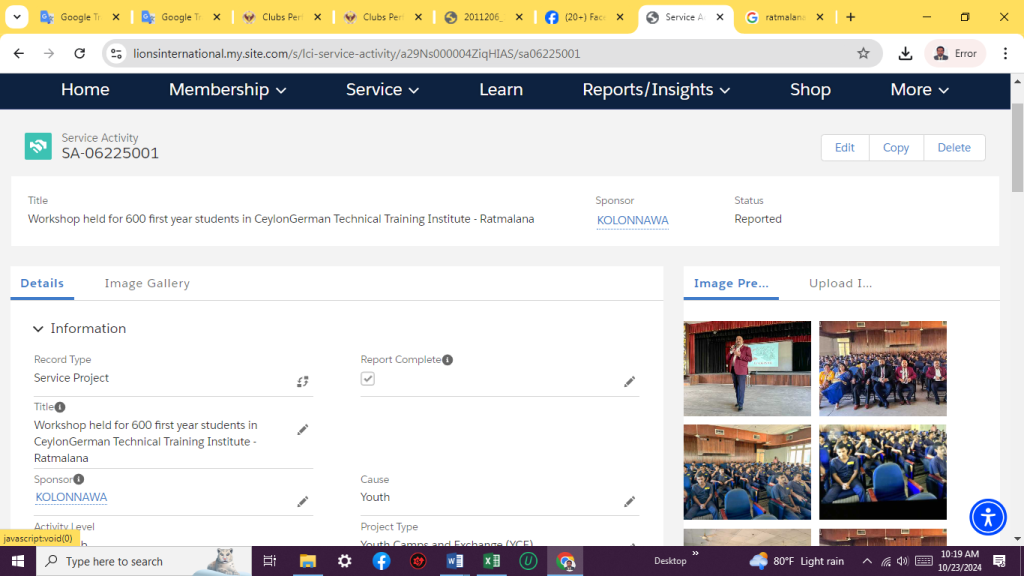Viewport: 1024px width, 576px height.
Task: Expand the Reports/Insights menu
Action: click(x=656, y=90)
